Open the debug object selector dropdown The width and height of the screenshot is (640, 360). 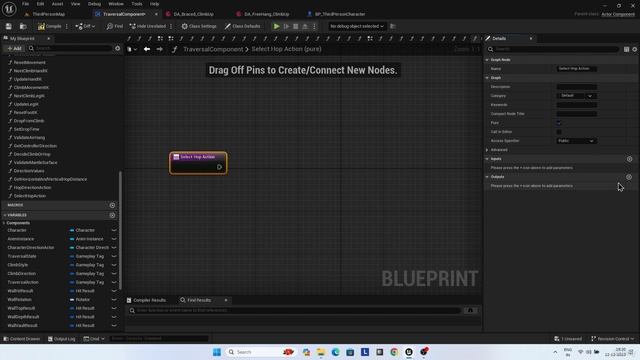pyautogui.click(x=357, y=26)
